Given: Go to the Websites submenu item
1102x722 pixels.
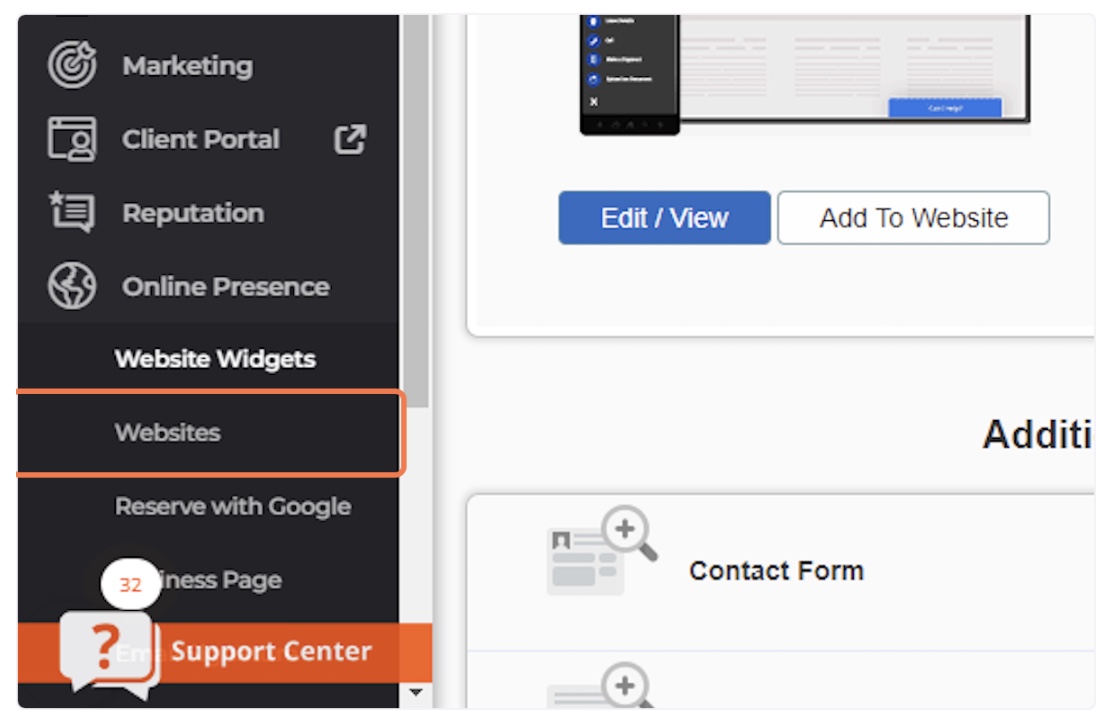Looking at the screenshot, I should 210,433.
